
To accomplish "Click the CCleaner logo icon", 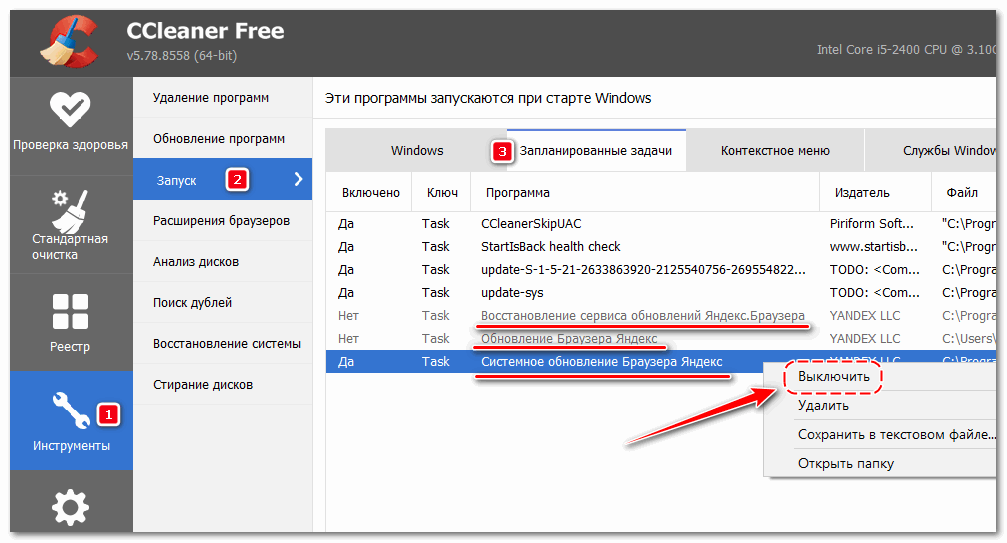I will 67,40.
